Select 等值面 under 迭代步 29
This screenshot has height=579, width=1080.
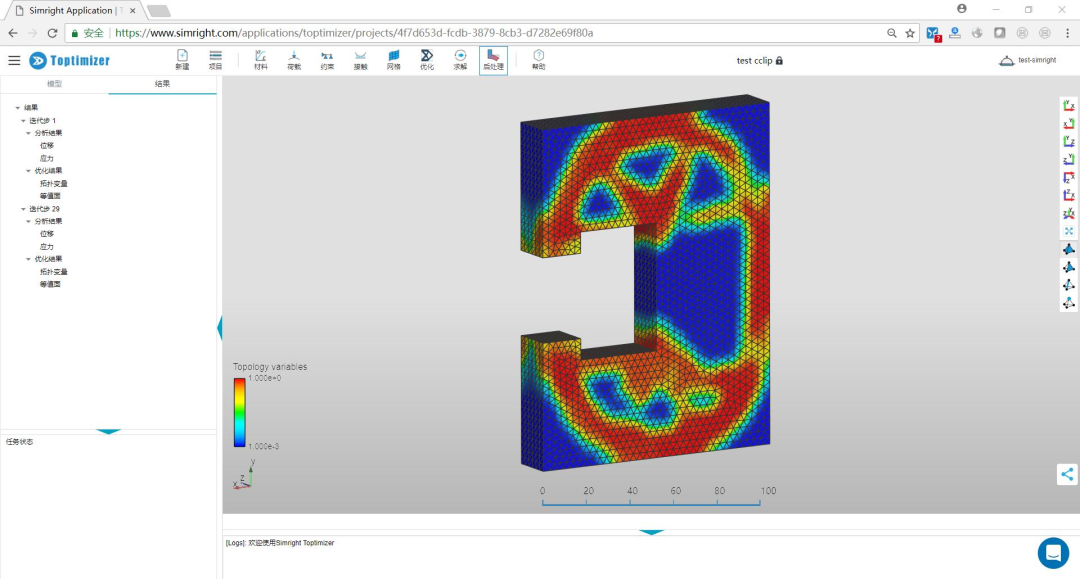[x=50, y=284]
